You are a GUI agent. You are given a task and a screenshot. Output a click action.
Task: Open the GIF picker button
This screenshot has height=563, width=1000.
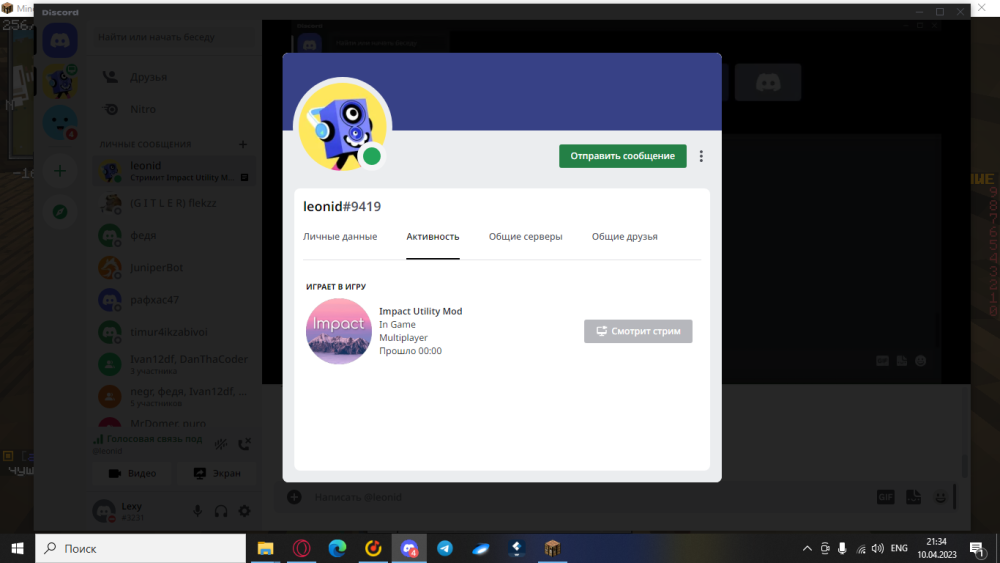pyautogui.click(x=885, y=497)
